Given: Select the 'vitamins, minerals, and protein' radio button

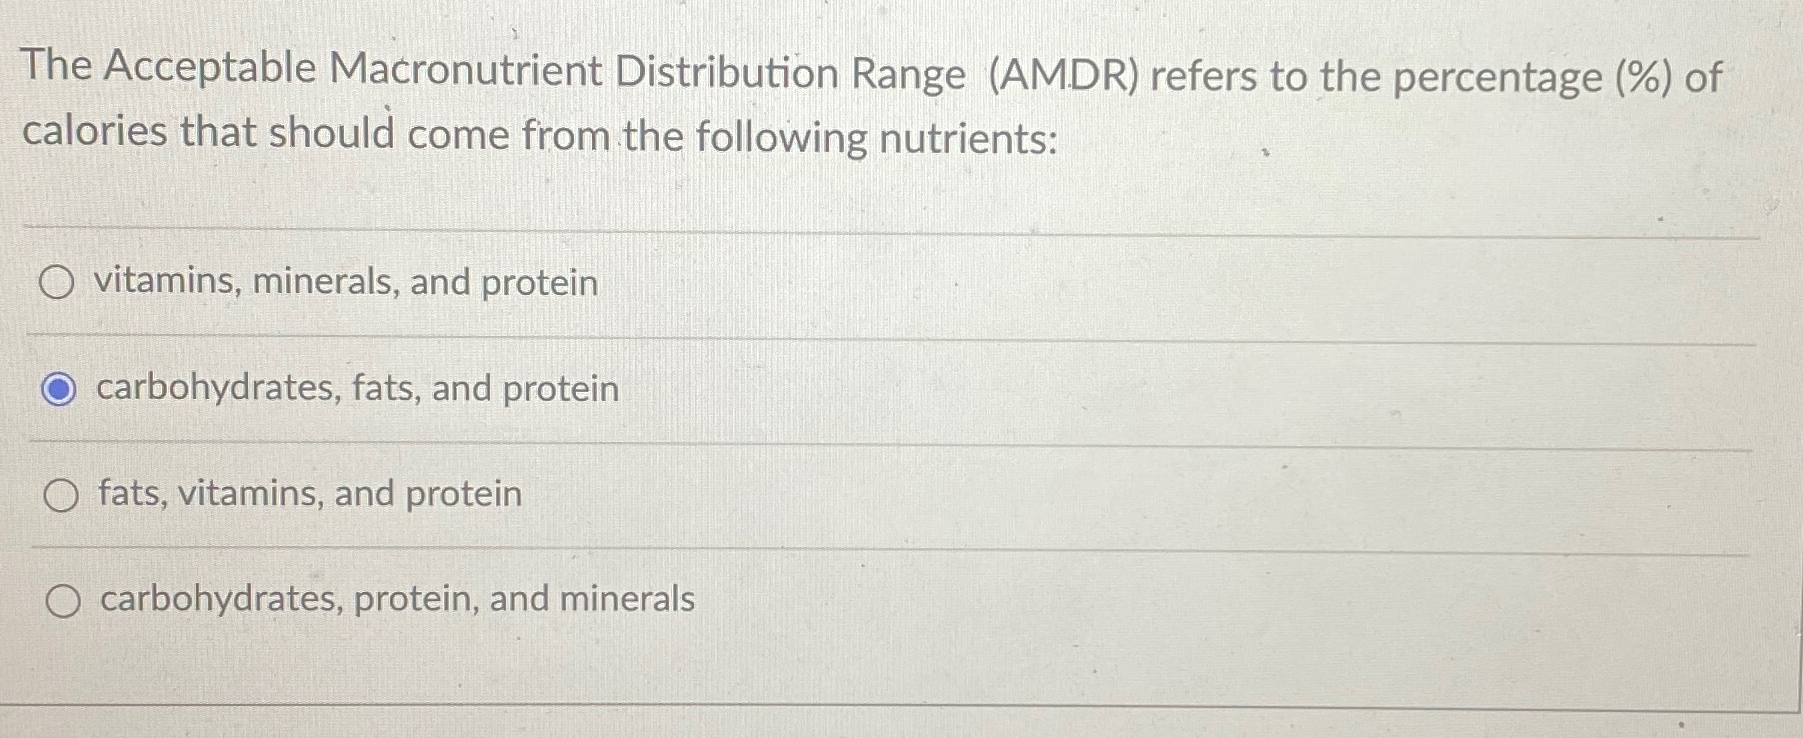Looking at the screenshot, I should click(x=59, y=284).
